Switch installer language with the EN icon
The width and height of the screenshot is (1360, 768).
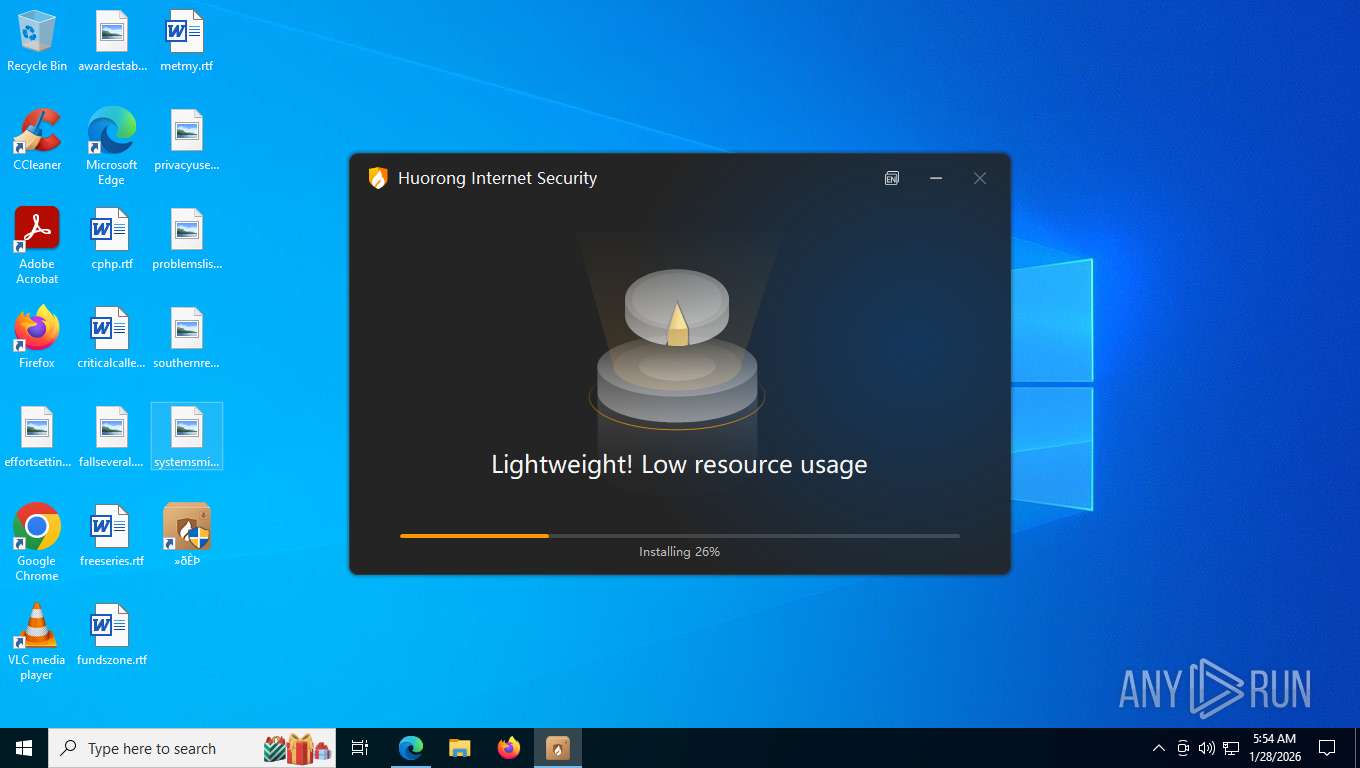tap(892, 178)
